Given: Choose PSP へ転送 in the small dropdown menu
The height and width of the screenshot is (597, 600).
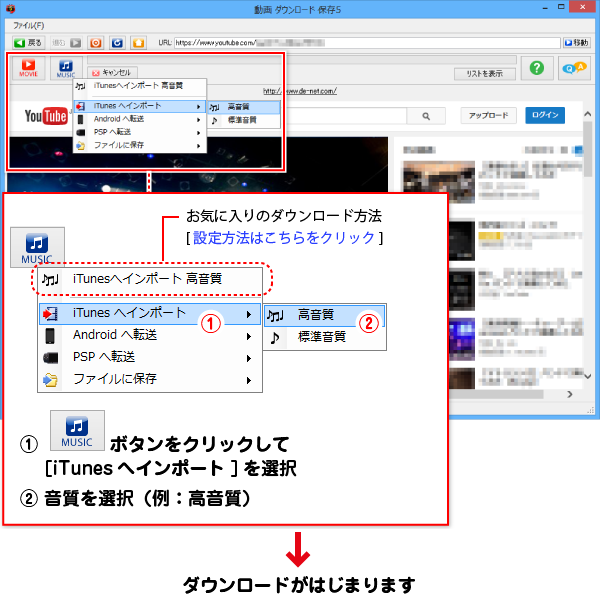Looking at the screenshot, I should pos(140,132).
